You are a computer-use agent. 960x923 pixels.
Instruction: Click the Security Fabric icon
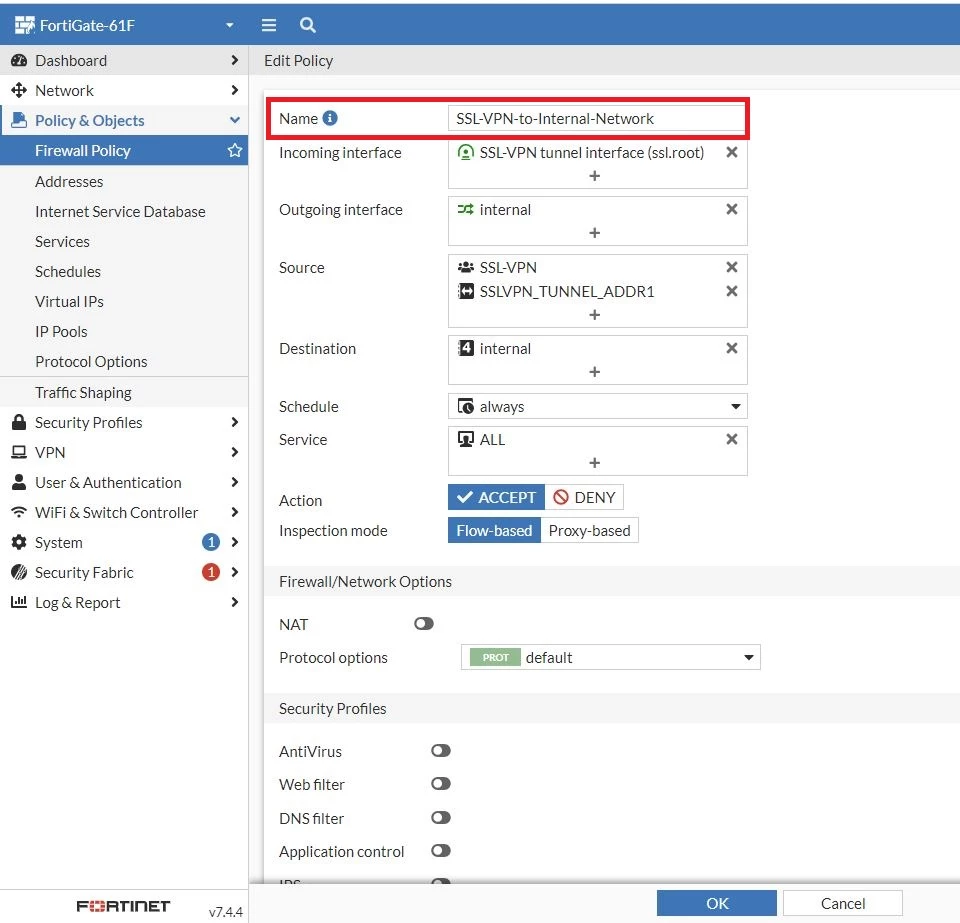tap(19, 572)
